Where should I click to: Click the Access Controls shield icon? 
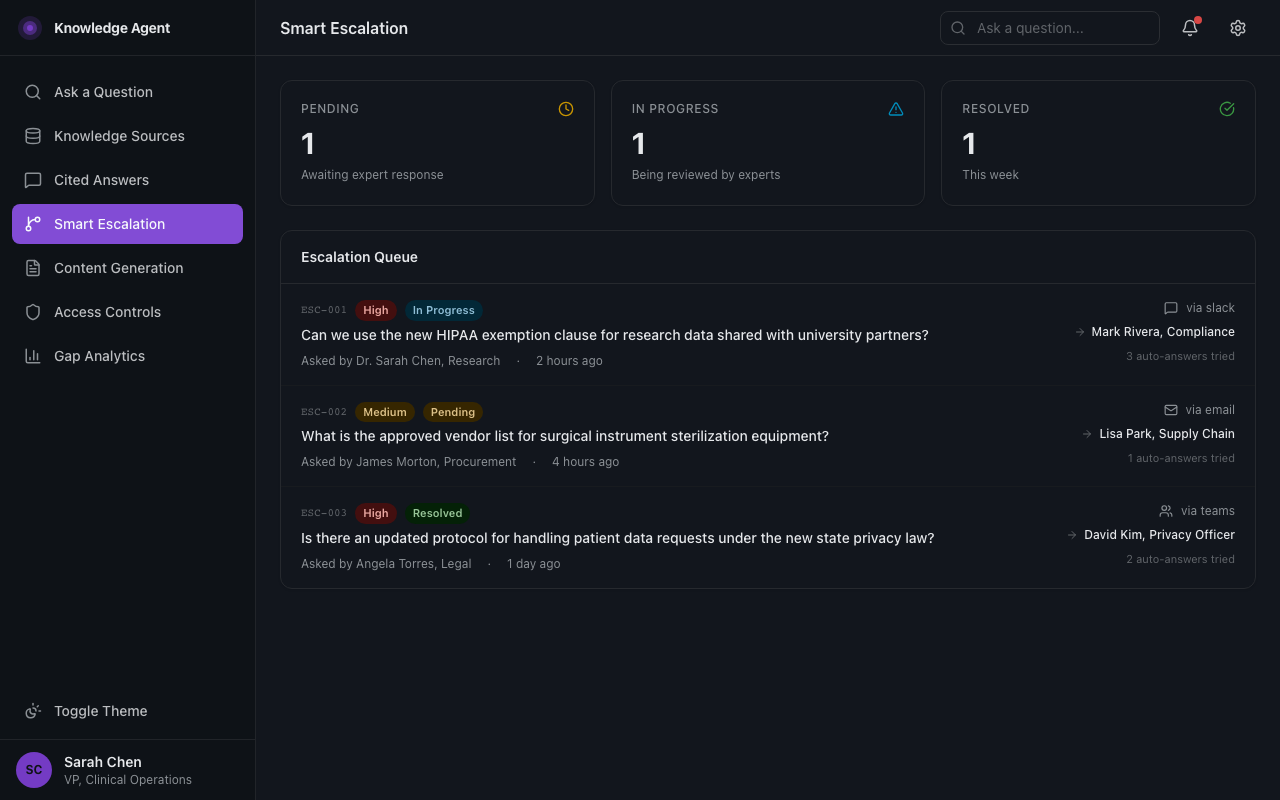(33, 312)
